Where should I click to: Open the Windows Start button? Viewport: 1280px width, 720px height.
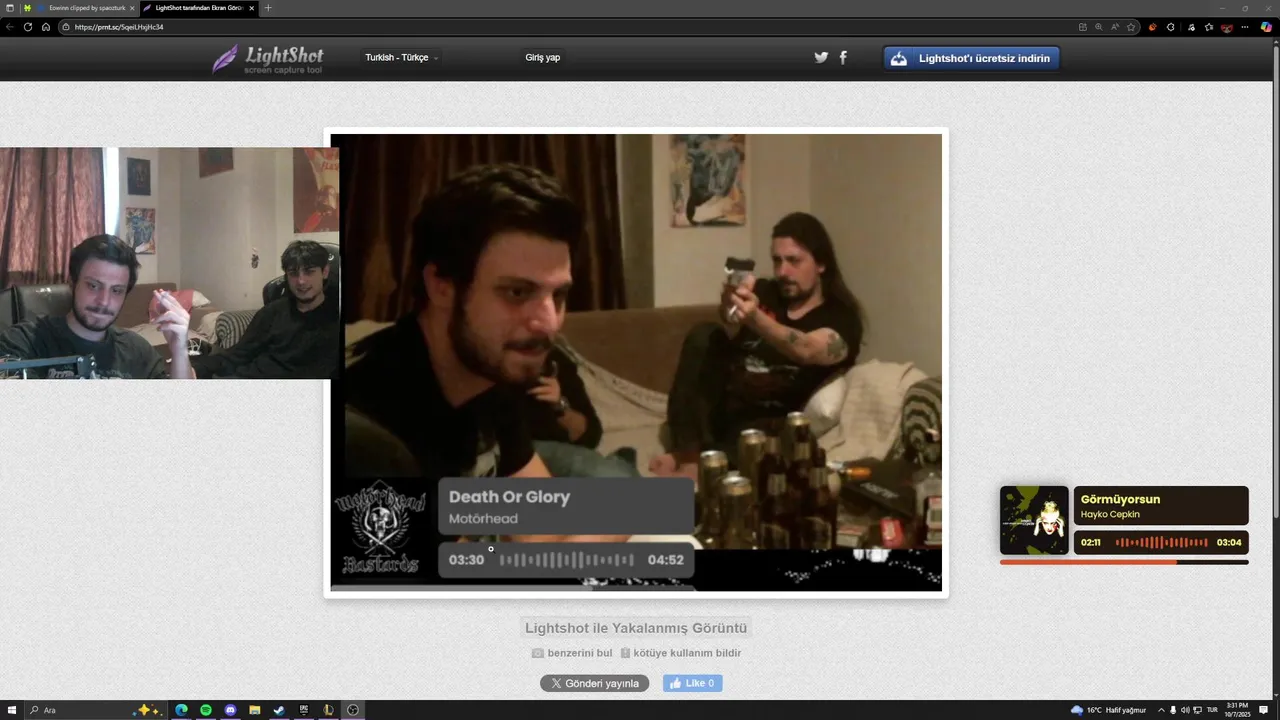(x=10, y=710)
